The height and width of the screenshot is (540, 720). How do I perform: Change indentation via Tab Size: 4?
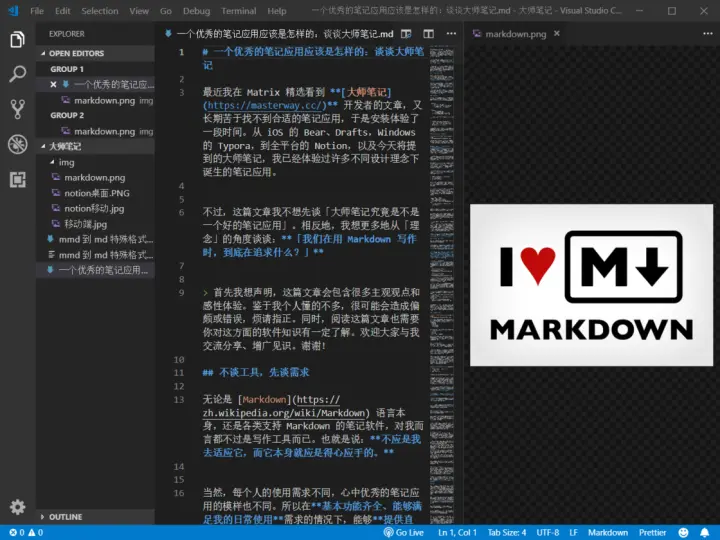pos(507,533)
